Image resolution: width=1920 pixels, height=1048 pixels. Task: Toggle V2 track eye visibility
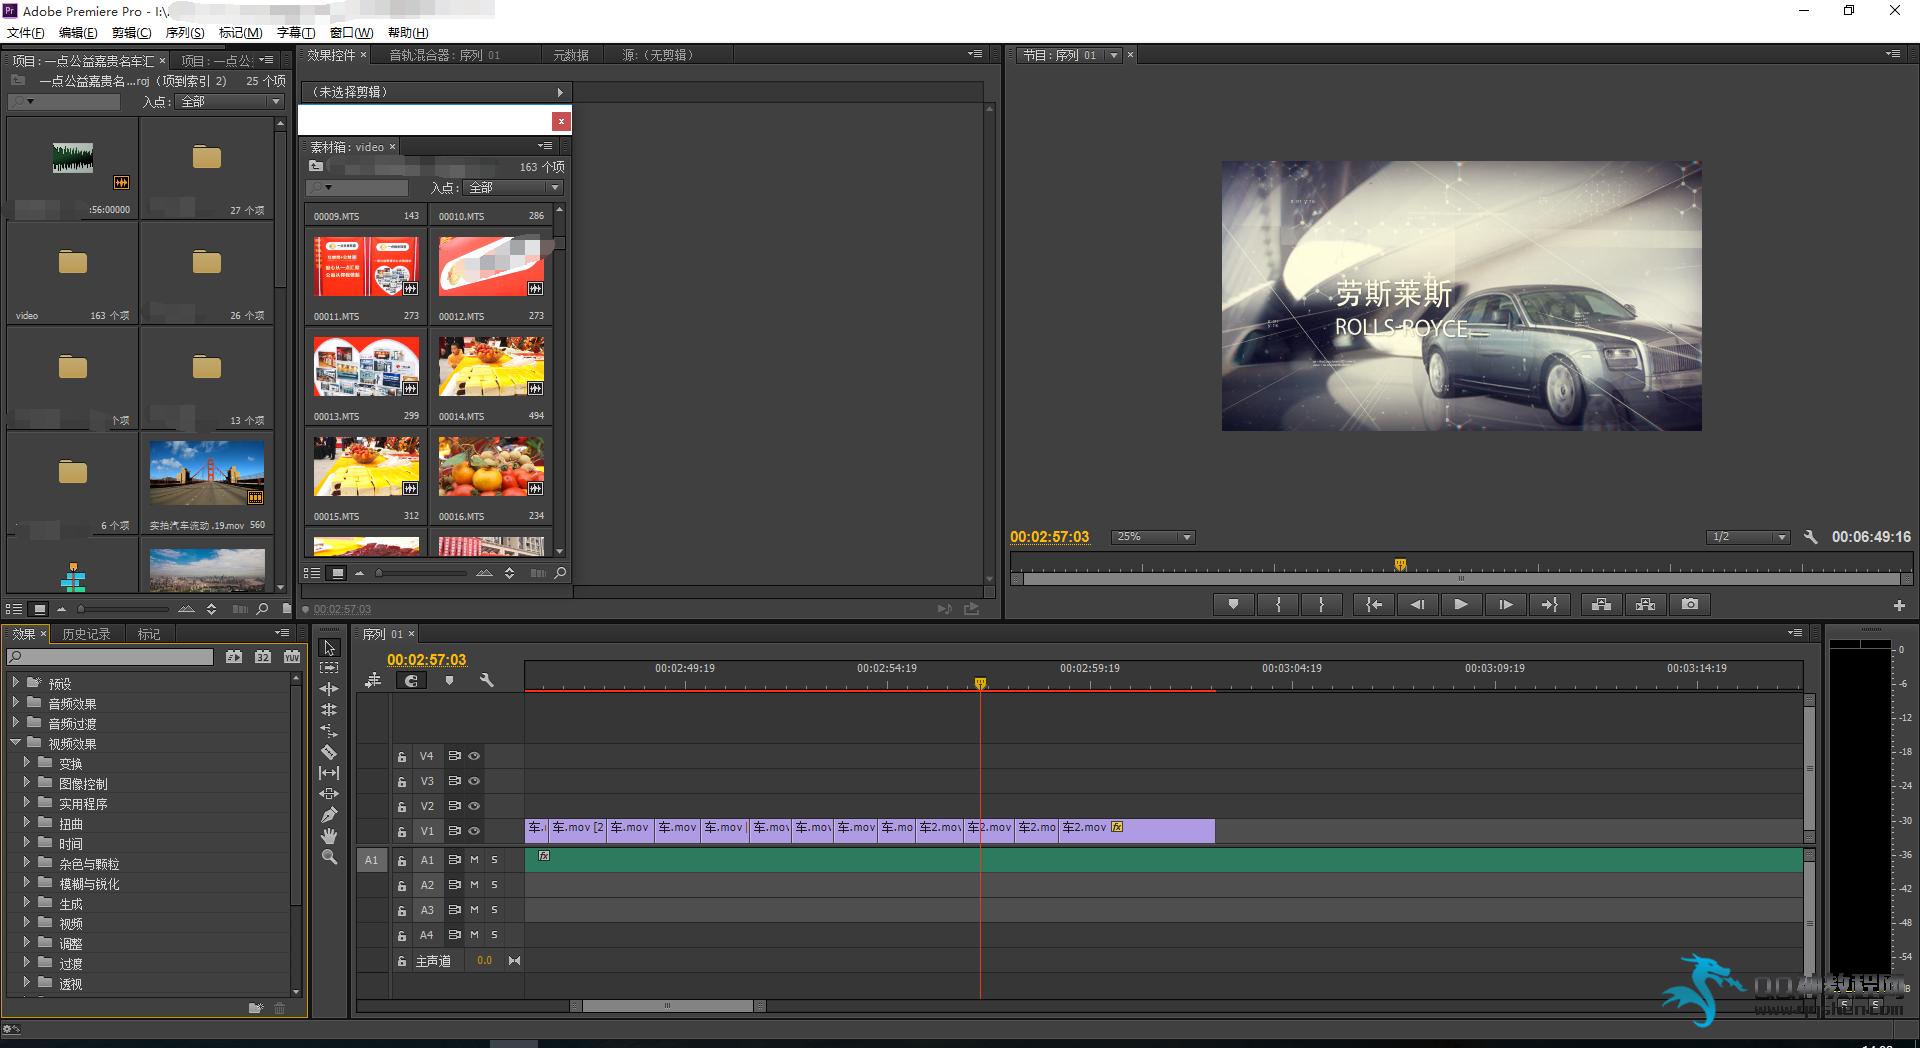474,806
